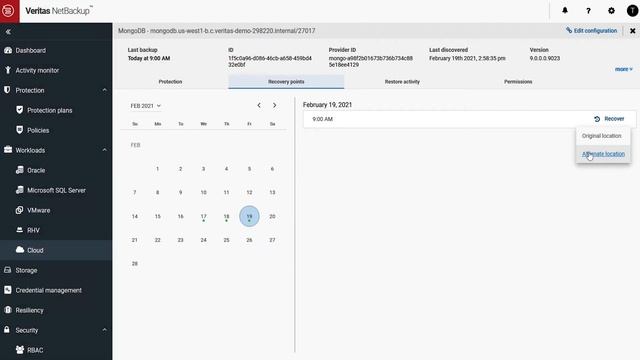Click the Dashboard icon in sidebar
This screenshot has height=360, width=640.
pyautogui.click(x=8, y=50)
